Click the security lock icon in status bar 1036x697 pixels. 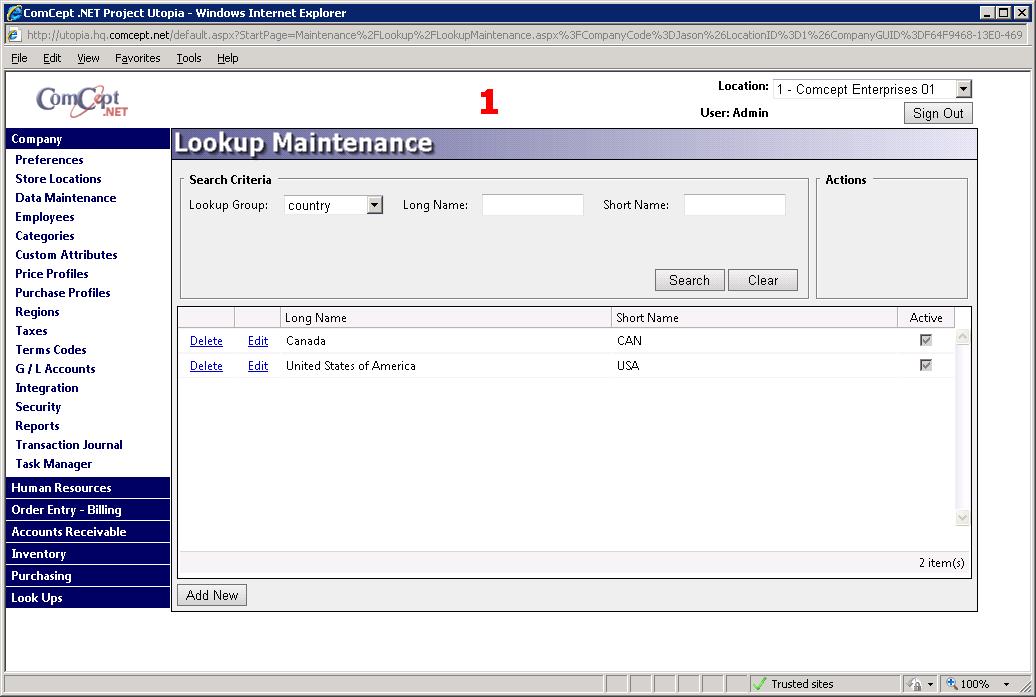(x=915, y=684)
